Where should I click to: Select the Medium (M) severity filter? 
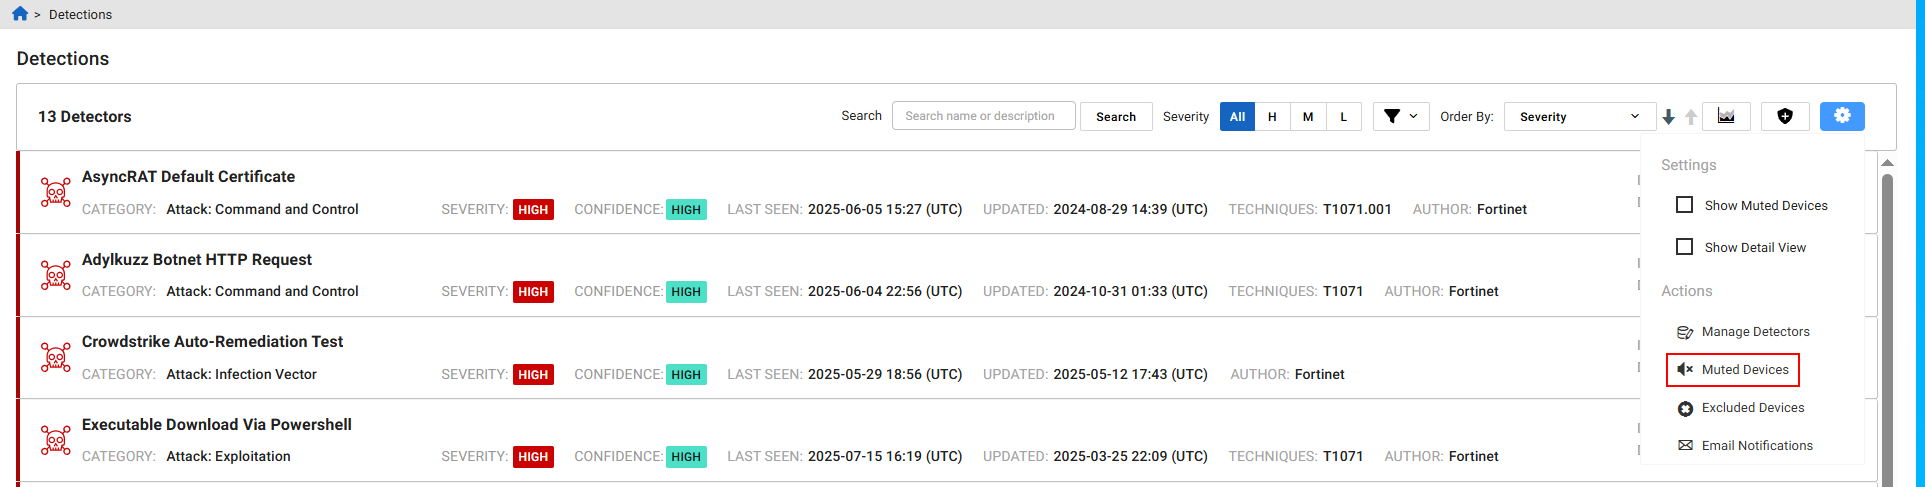coord(1308,117)
